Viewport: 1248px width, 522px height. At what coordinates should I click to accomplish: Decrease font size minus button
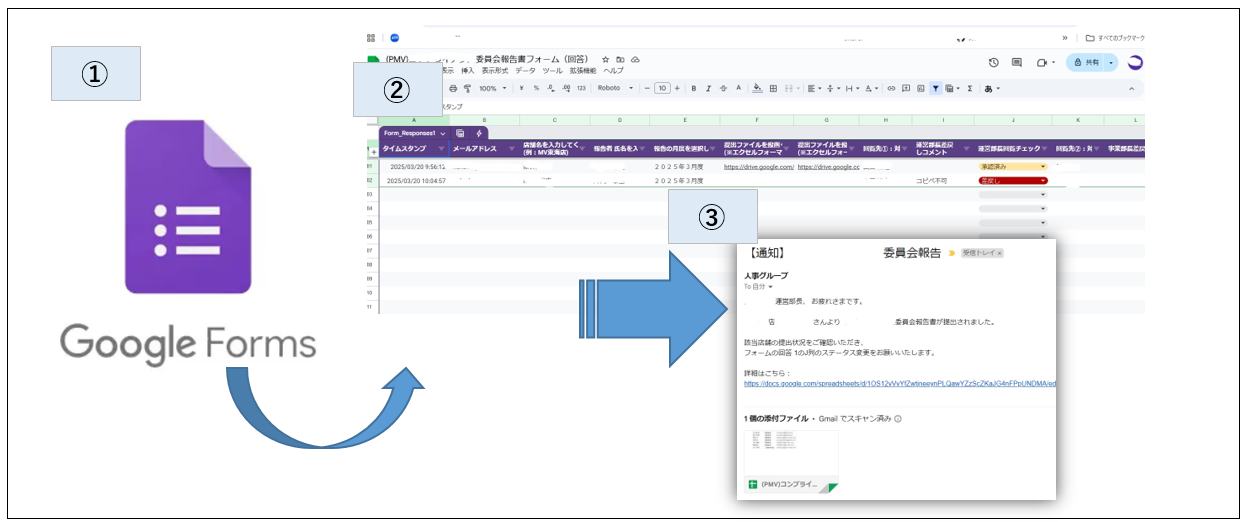(646, 88)
